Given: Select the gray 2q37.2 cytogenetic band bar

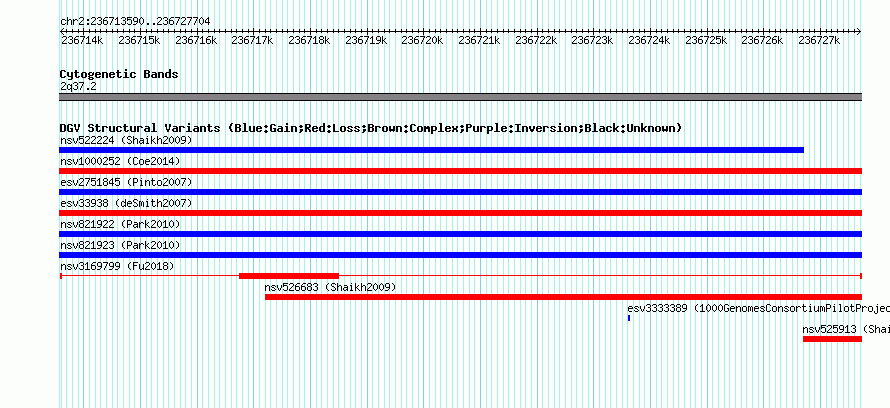Looking at the screenshot, I should pyautogui.click(x=460, y=97).
